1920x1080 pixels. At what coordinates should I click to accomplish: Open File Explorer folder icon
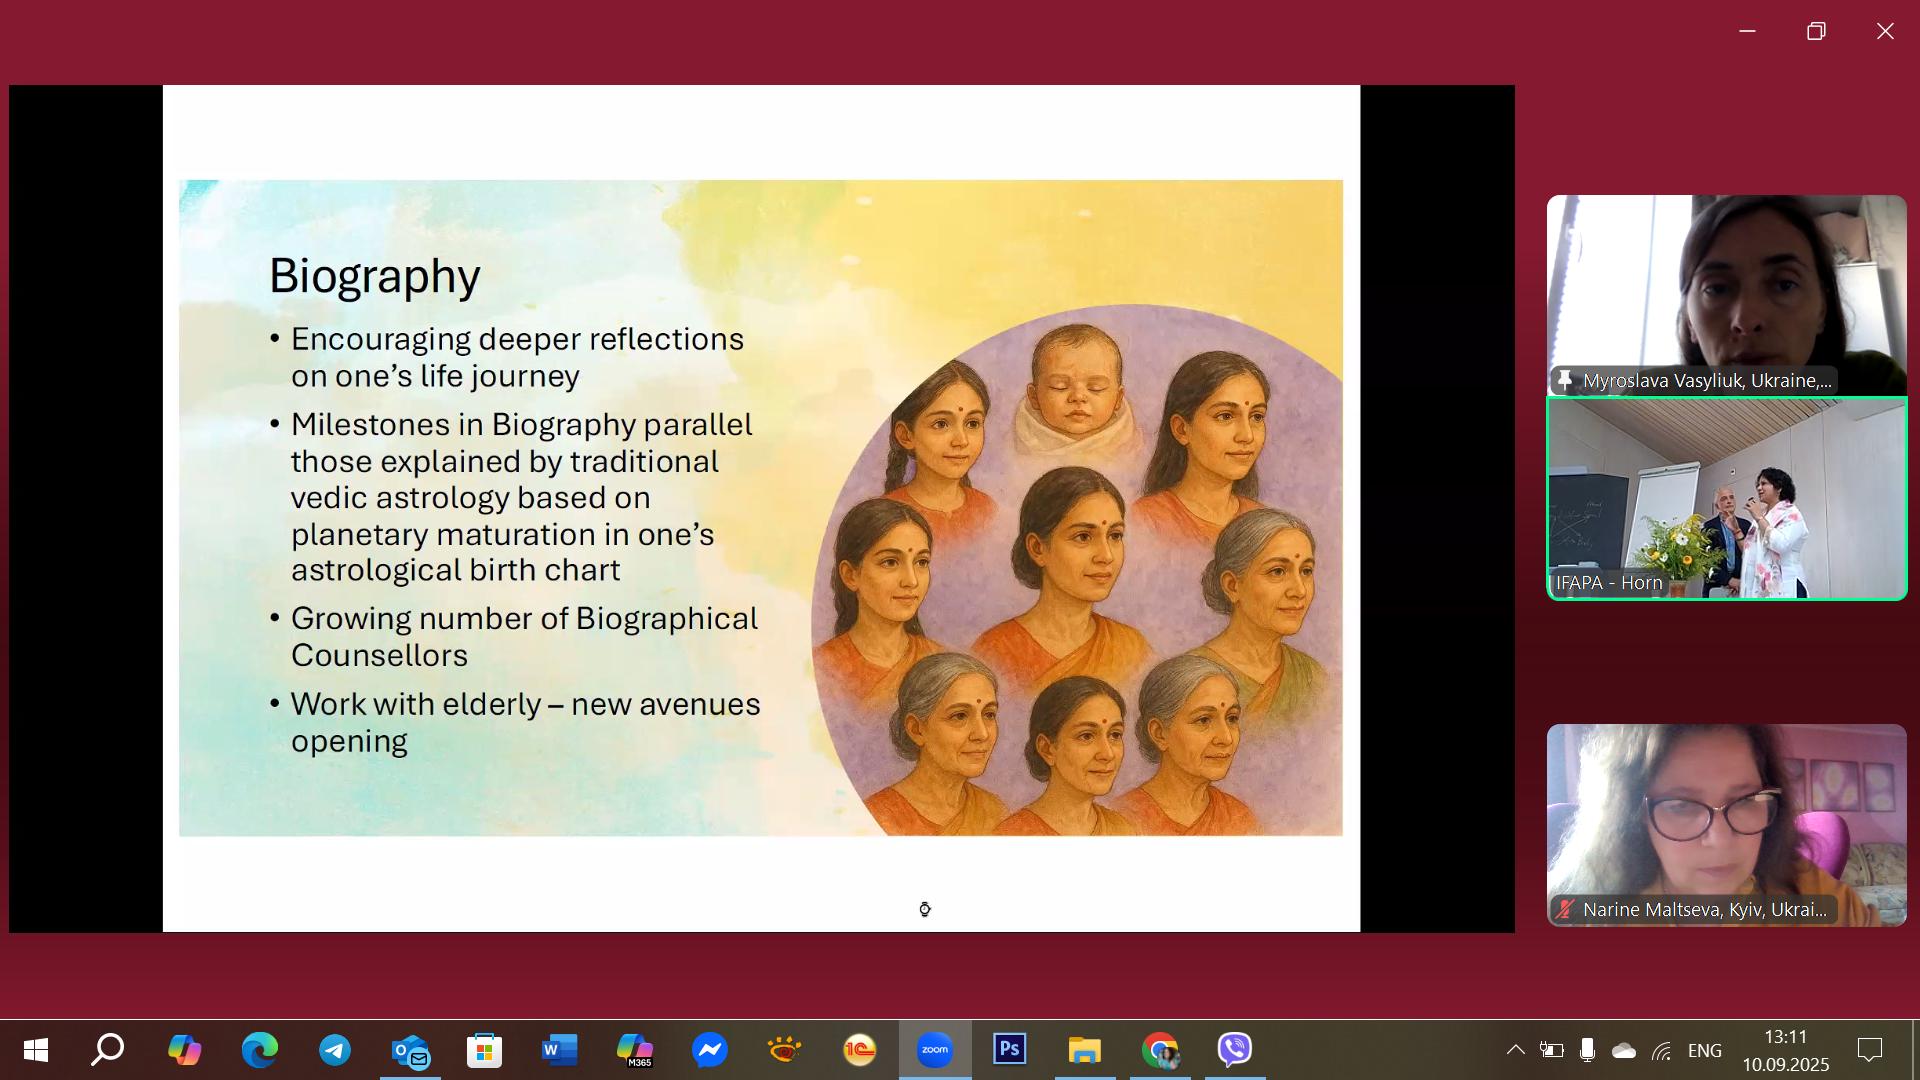1085,1050
